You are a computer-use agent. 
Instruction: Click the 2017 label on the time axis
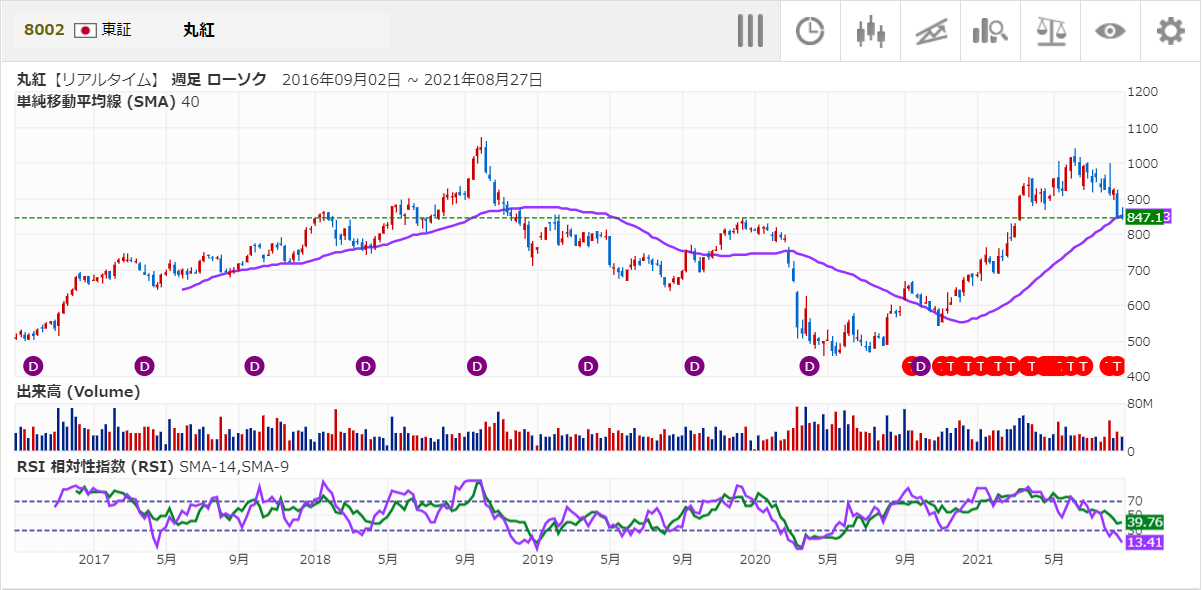pyautogui.click(x=93, y=559)
